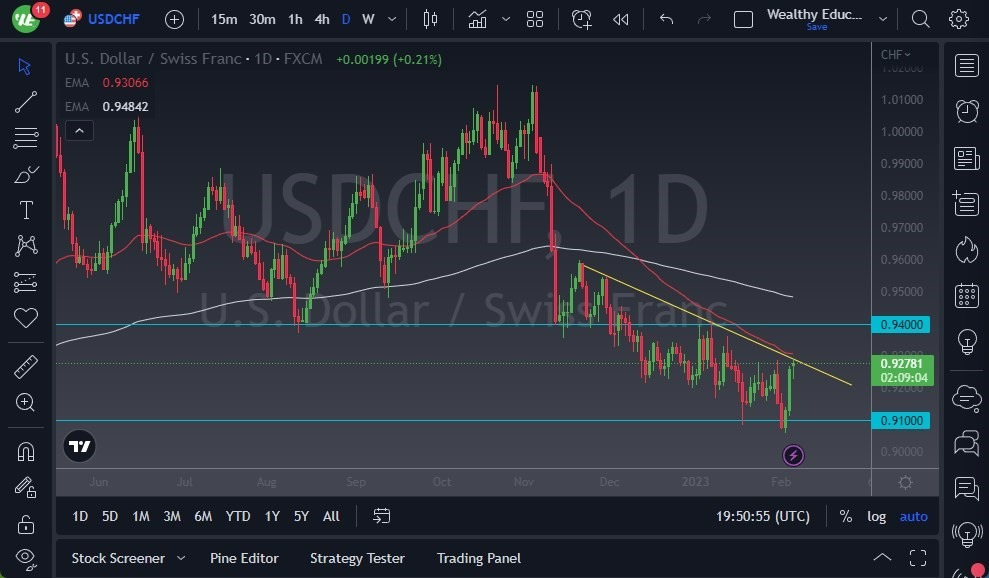
Task: Click the Undo arrow button
Action: [666, 18]
